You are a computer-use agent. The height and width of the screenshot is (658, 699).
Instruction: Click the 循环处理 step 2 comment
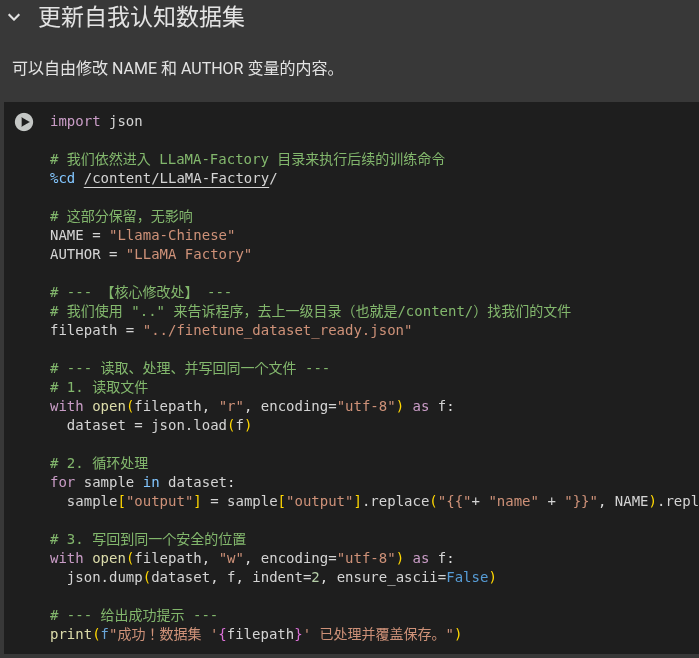tap(99, 463)
